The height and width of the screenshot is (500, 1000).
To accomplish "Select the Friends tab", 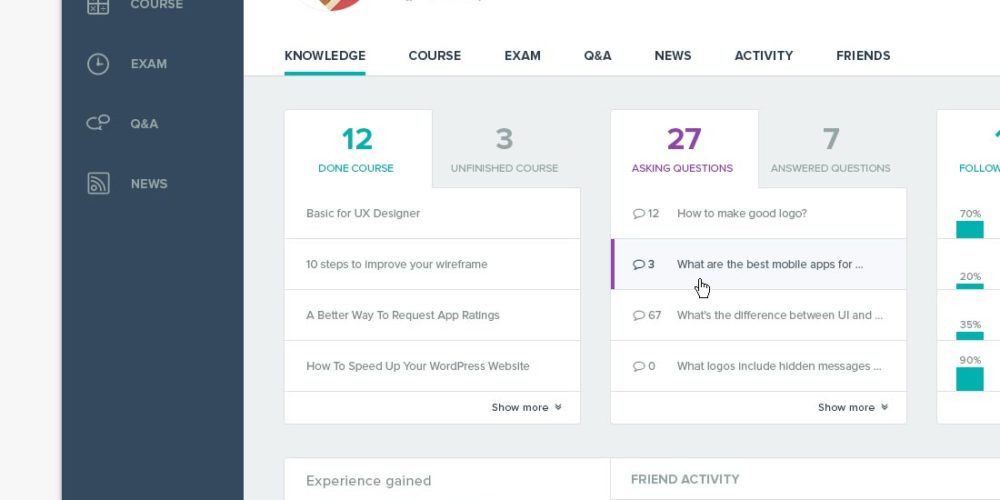I will (863, 56).
